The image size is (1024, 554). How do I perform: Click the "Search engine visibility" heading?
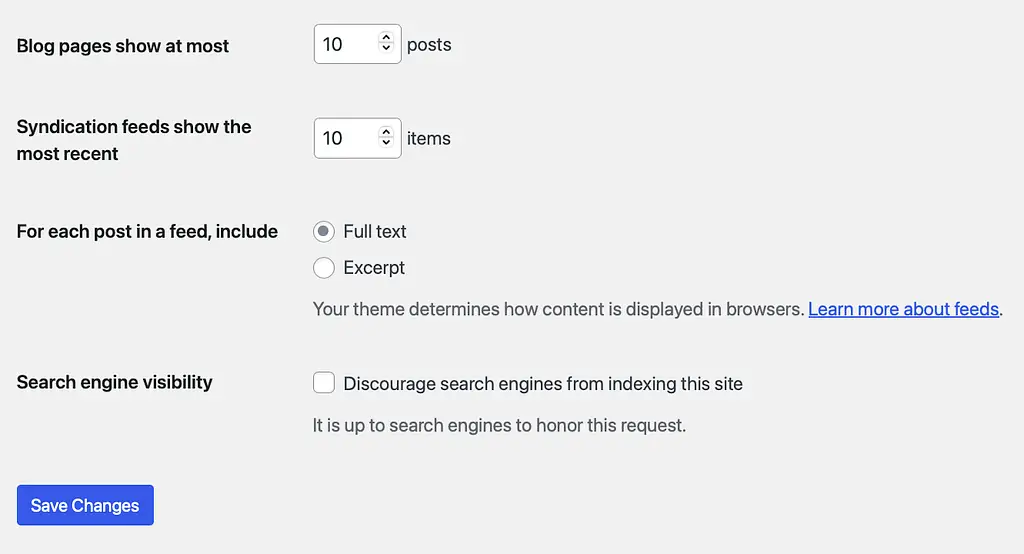pyautogui.click(x=114, y=382)
